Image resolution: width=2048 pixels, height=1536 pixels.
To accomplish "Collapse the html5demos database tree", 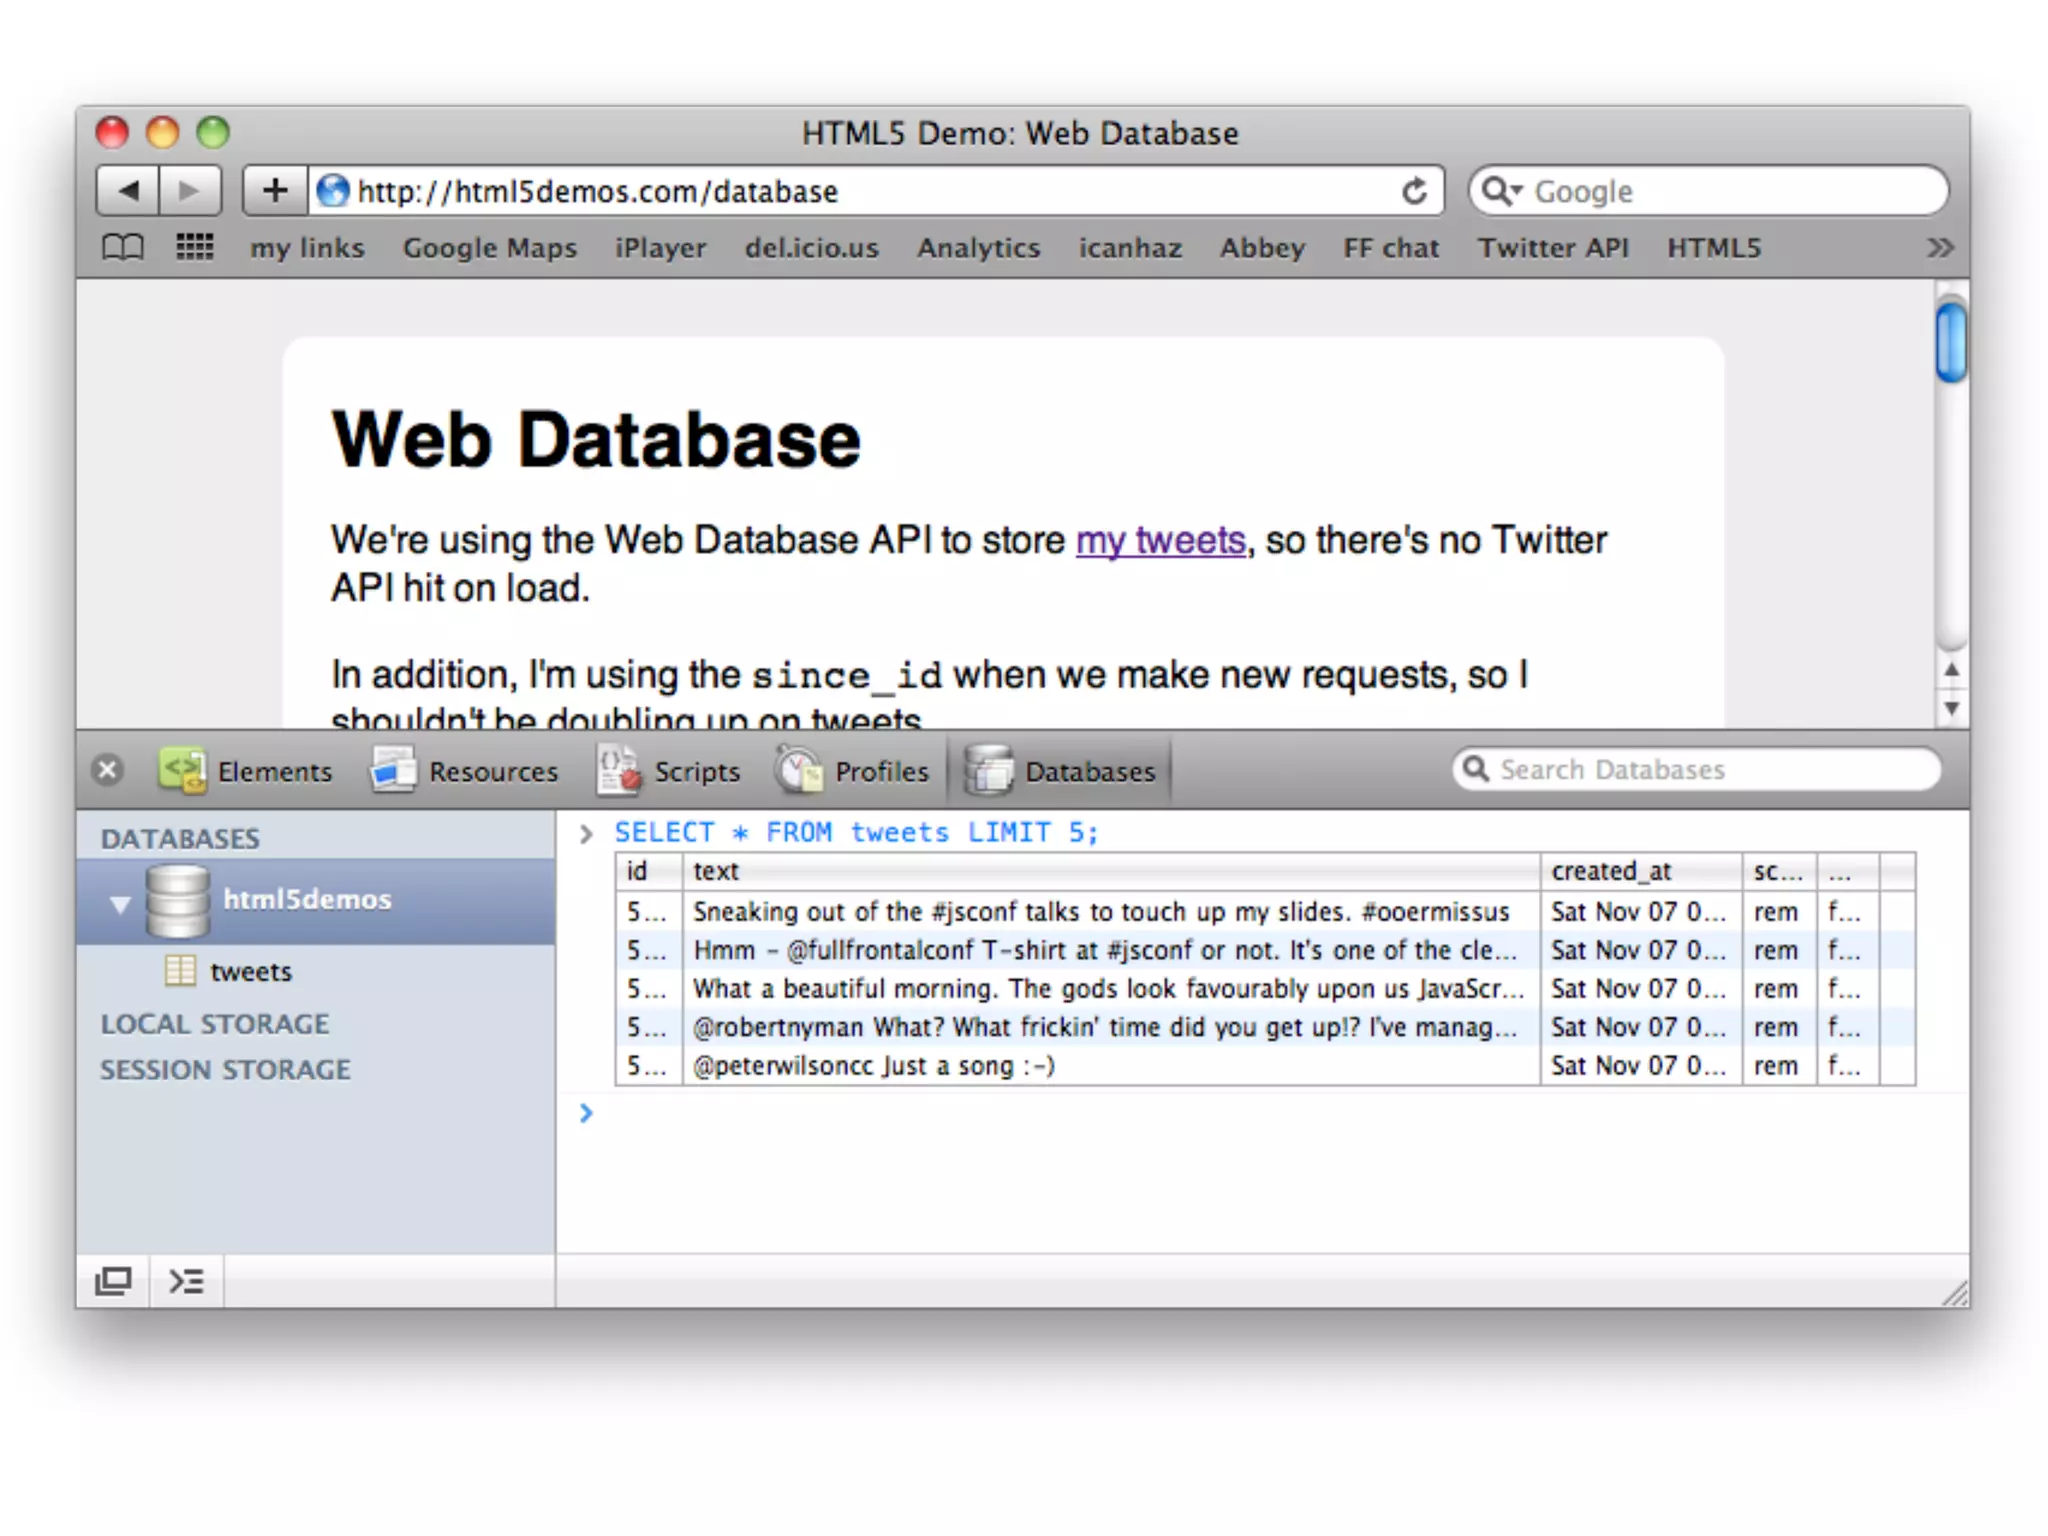I will pos(120,904).
